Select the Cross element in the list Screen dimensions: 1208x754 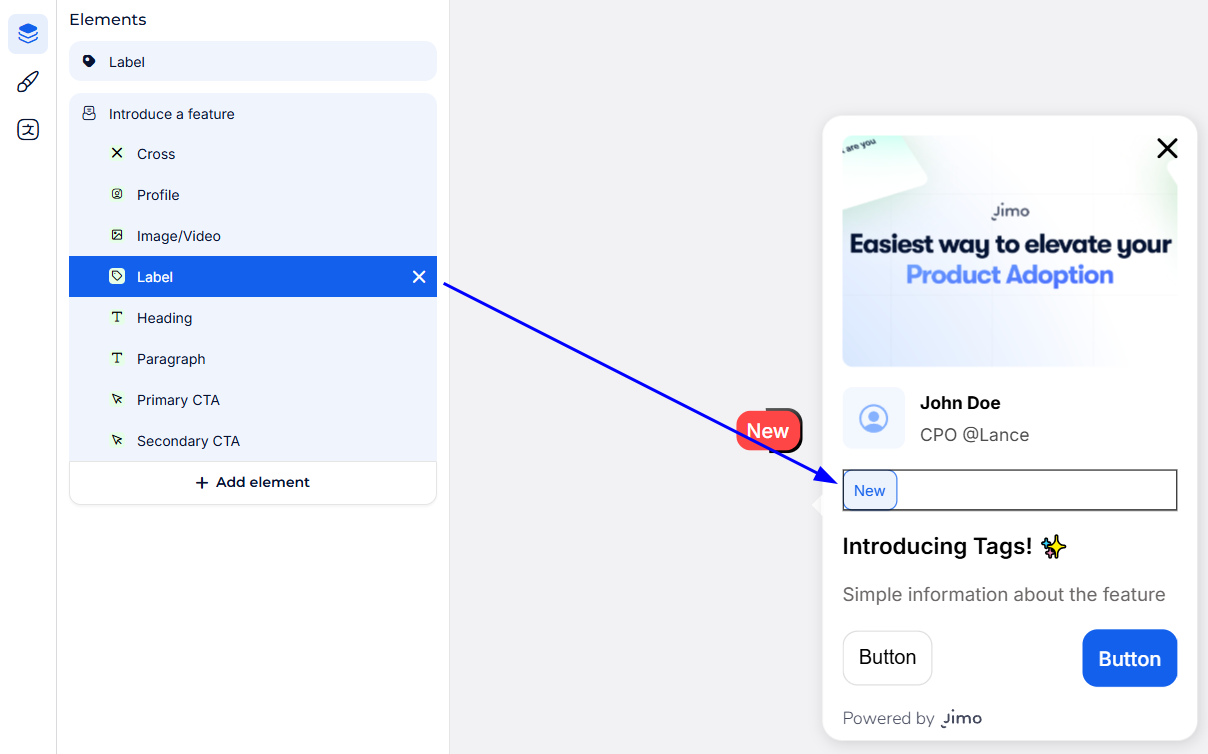pyautogui.click(x=156, y=154)
